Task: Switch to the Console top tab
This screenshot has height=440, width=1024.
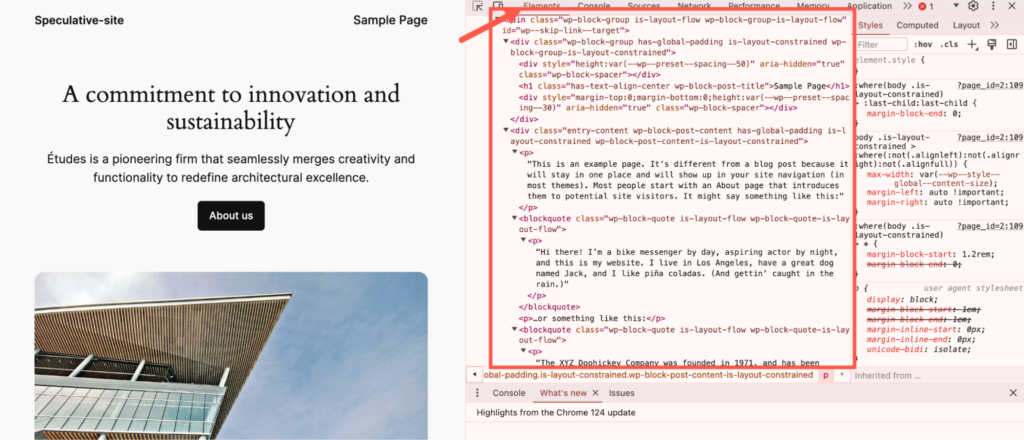Action: tap(594, 6)
